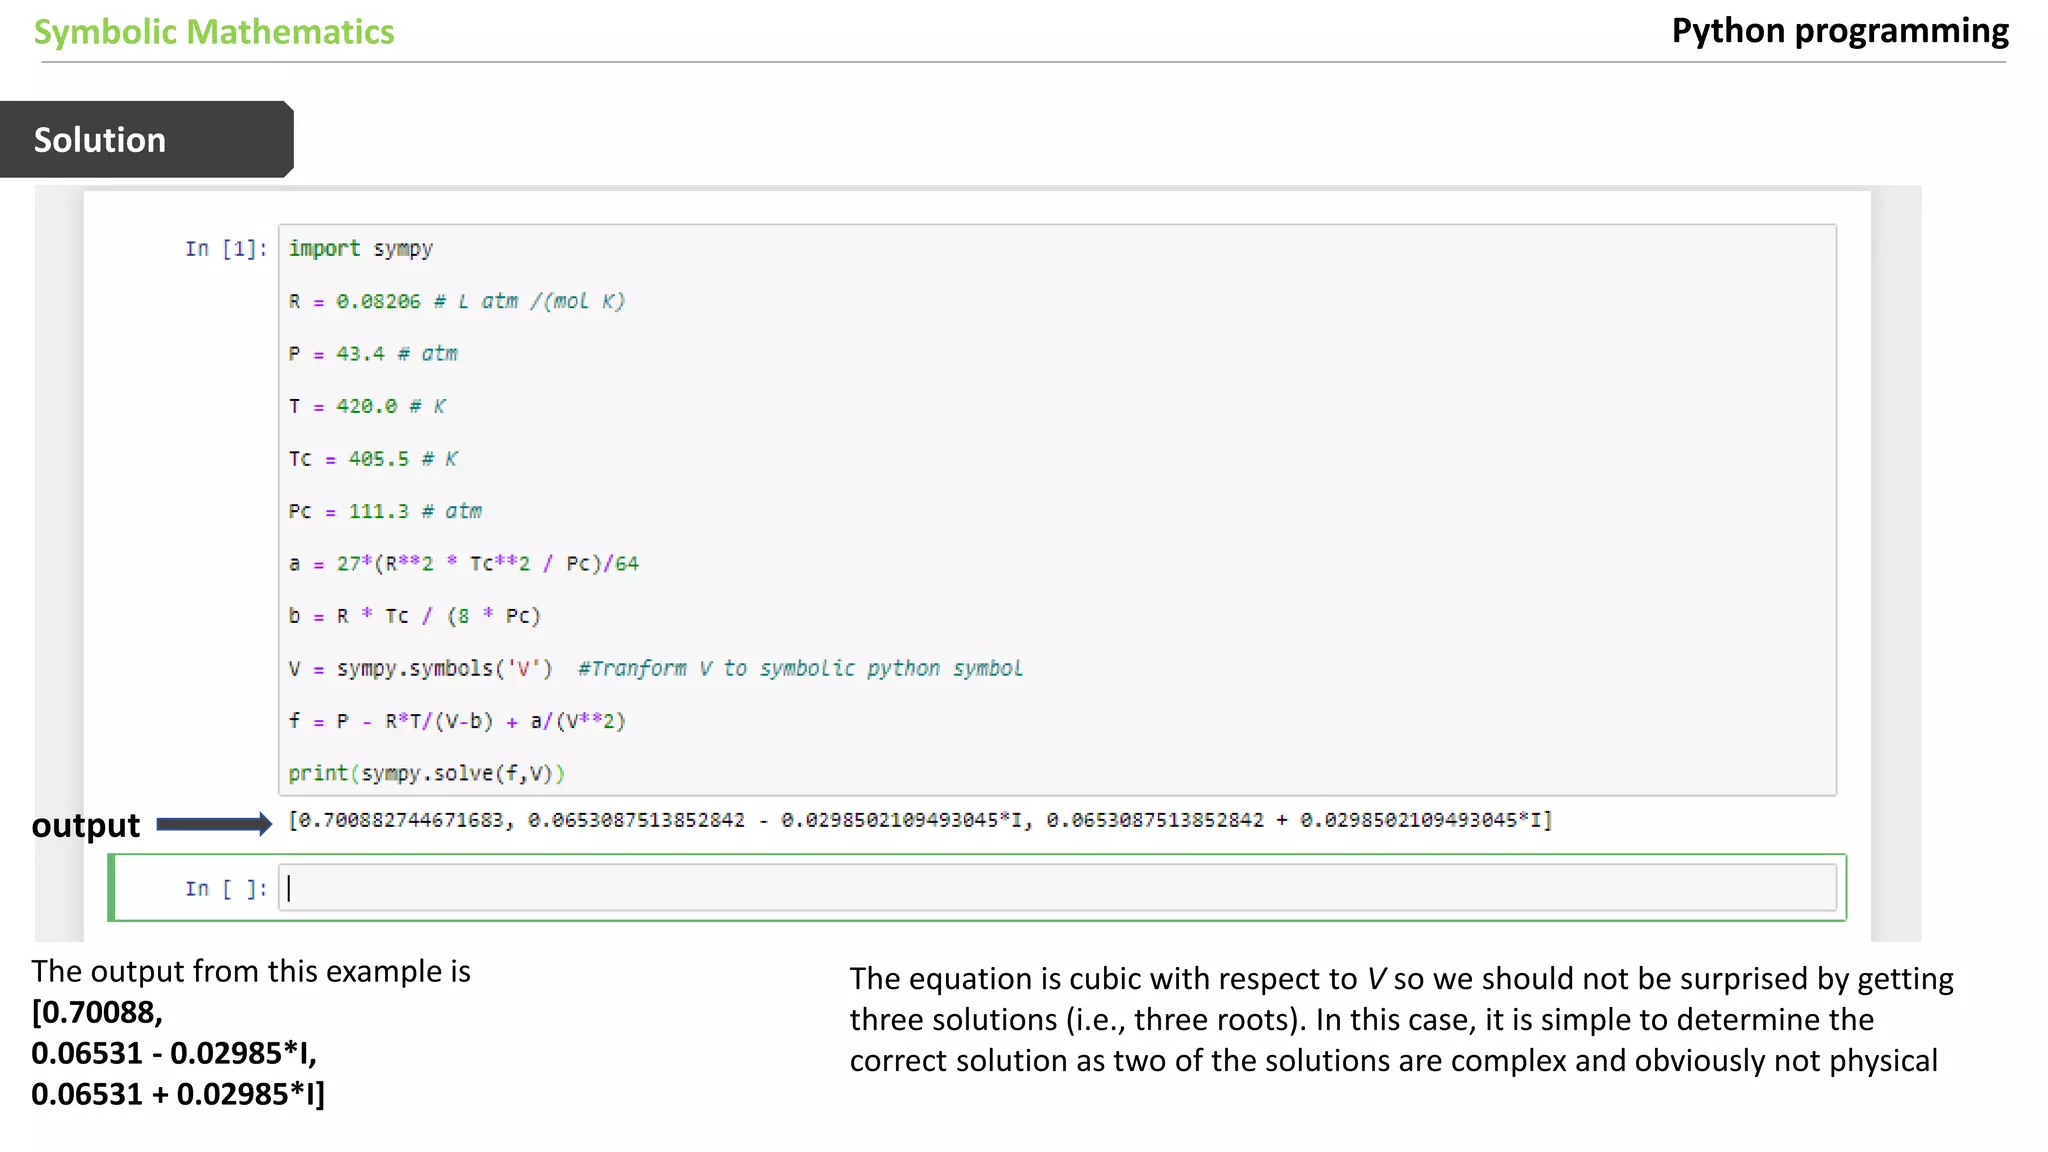
Task: Click the Tc = 405.5 code line
Action: coord(372,459)
